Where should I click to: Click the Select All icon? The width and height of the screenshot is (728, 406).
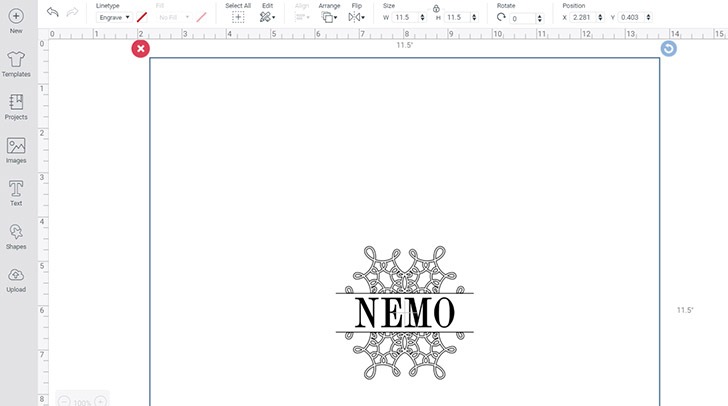[238, 18]
